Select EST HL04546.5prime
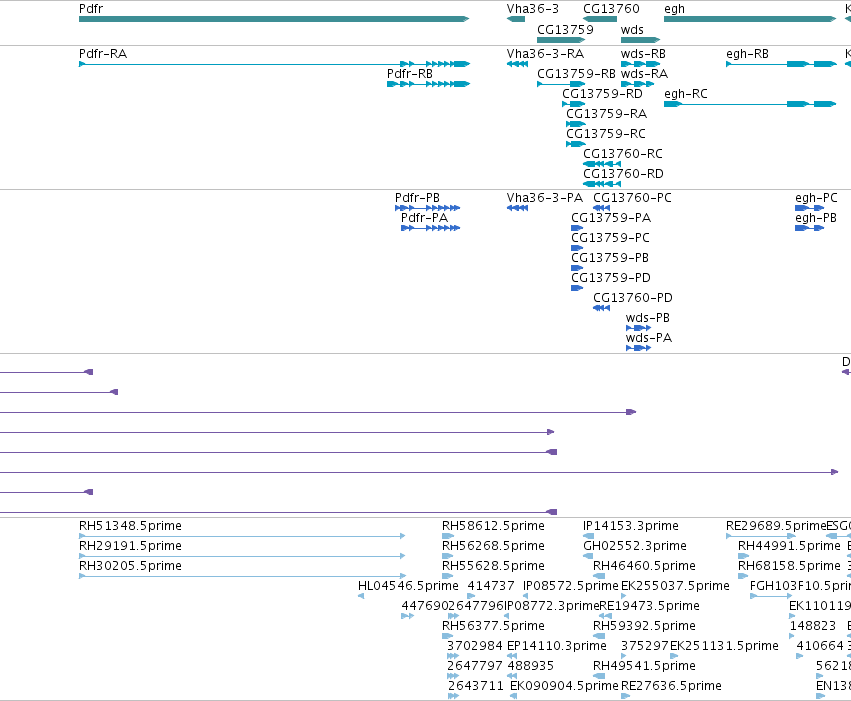The width and height of the screenshot is (851, 701). click(408, 586)
